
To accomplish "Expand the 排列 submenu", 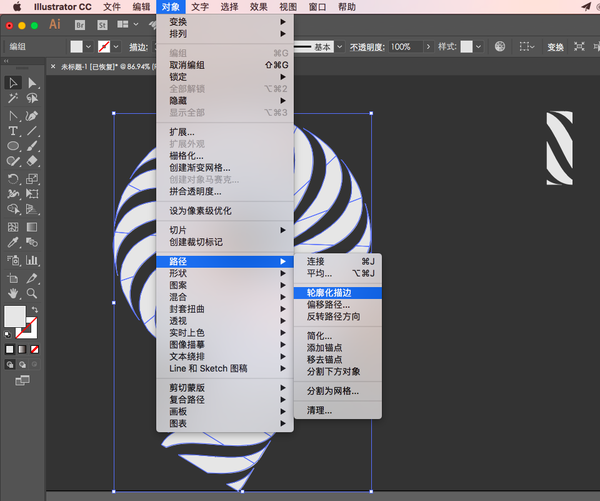I will (225, 34).
